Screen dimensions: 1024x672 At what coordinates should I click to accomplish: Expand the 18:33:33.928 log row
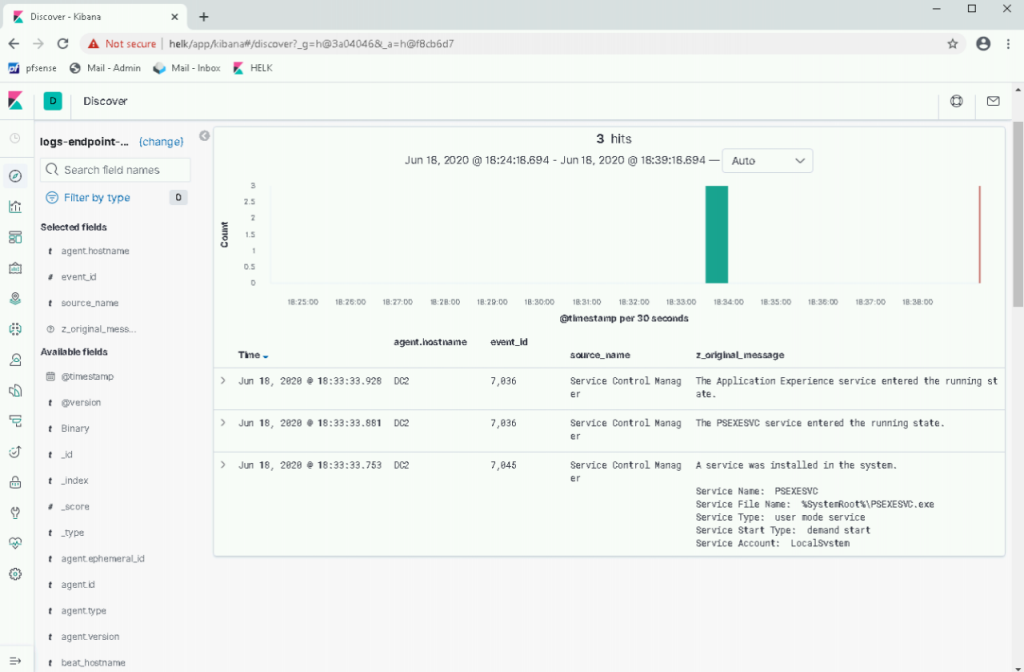point(223,381)
